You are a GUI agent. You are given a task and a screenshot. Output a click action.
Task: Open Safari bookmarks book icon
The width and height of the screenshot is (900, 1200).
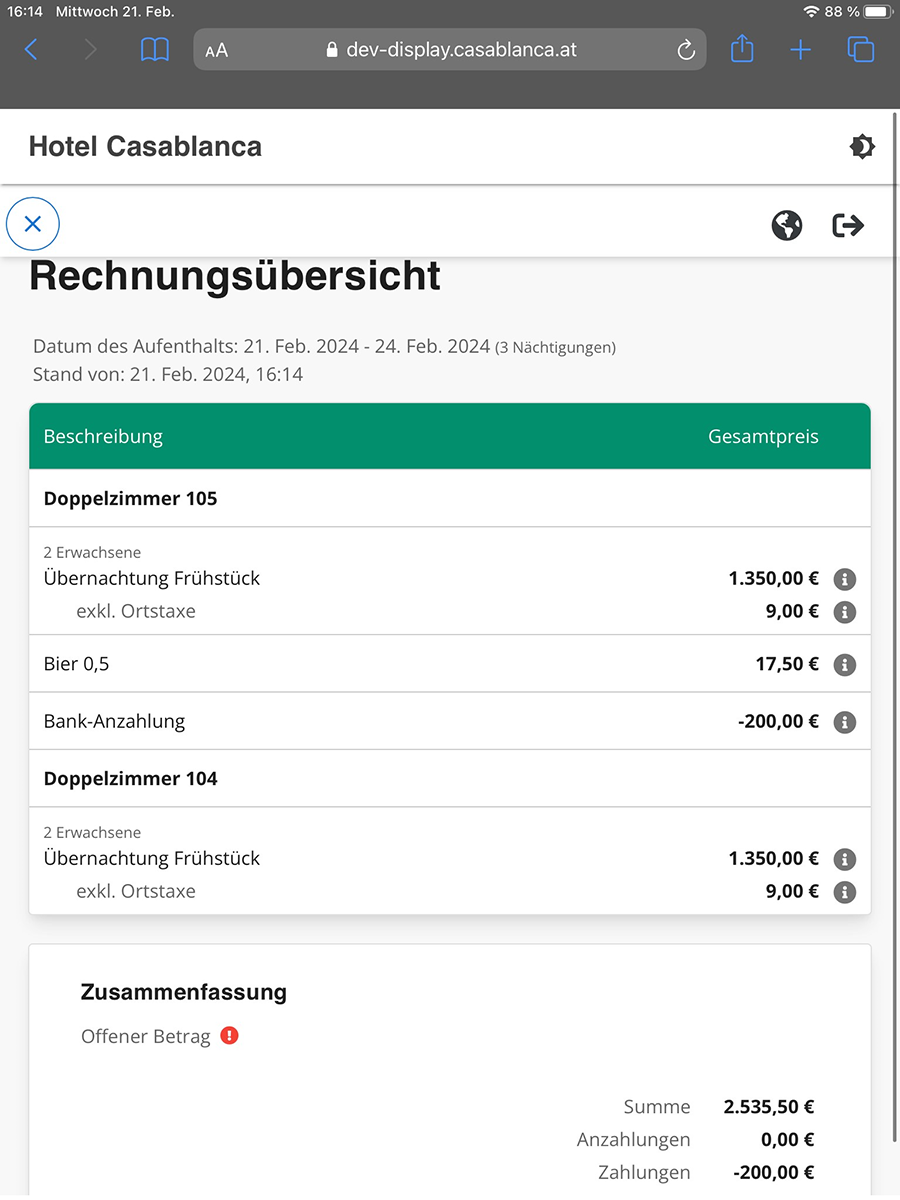(155, 49)
